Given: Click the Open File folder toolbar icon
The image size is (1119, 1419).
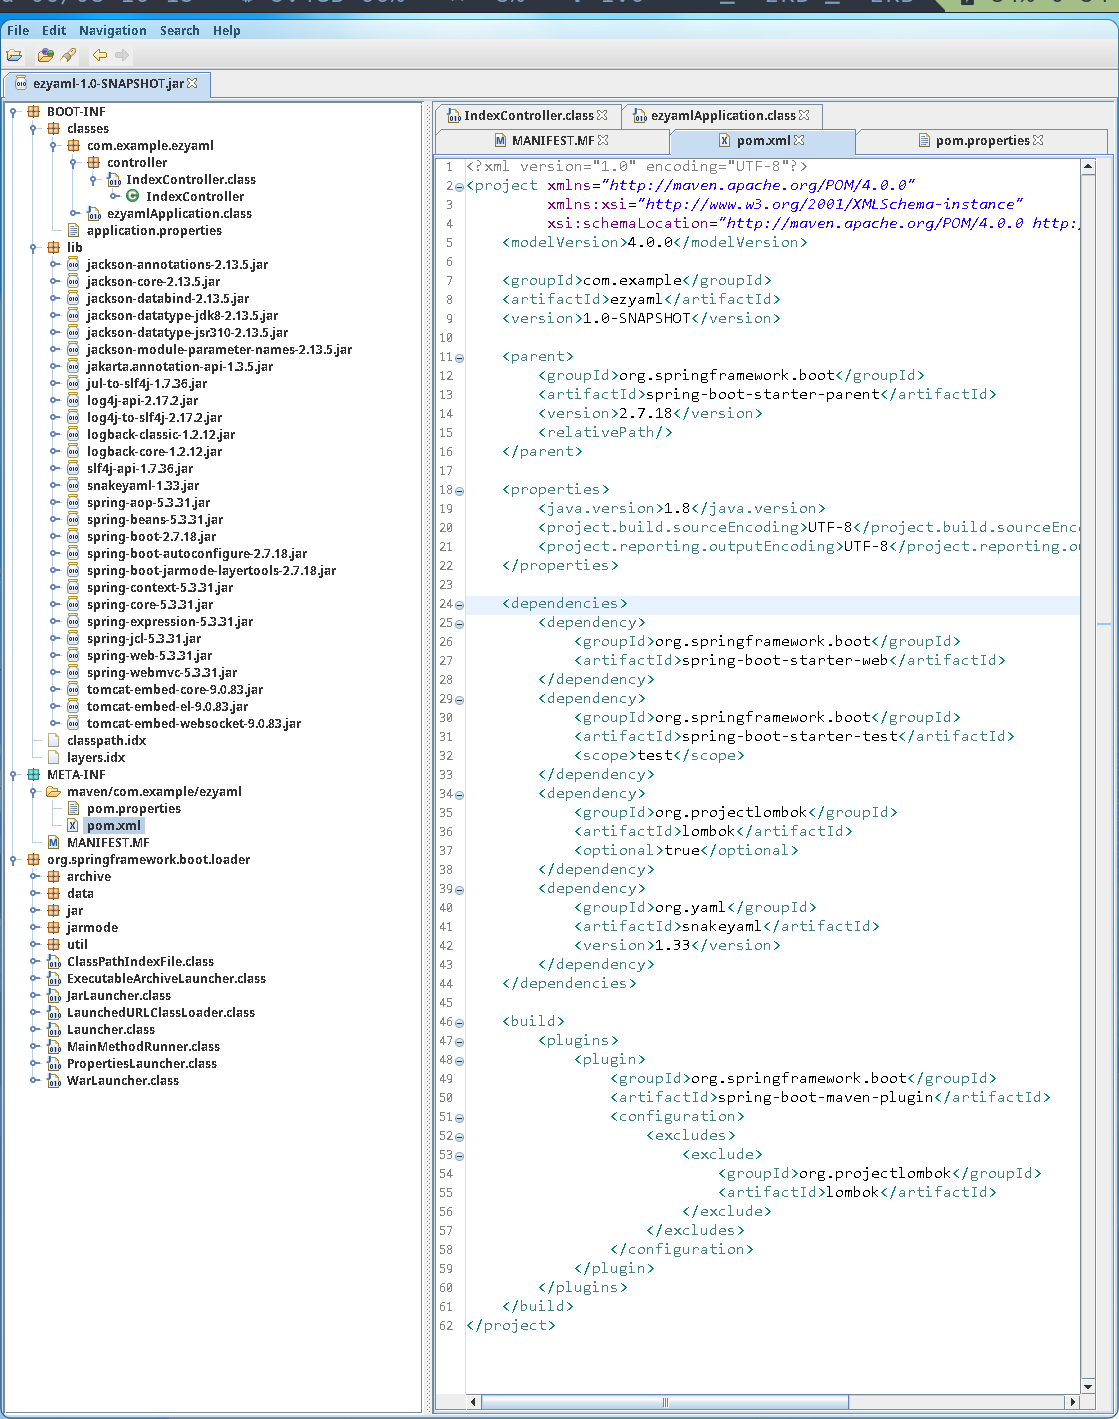Looking at the screenshot, I should click(x=14, y=55).
